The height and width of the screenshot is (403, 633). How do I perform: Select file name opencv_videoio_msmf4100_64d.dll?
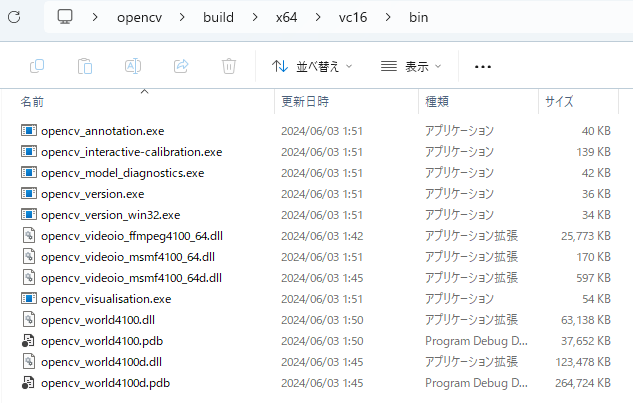pyautogui.click(x=131, y=278)
